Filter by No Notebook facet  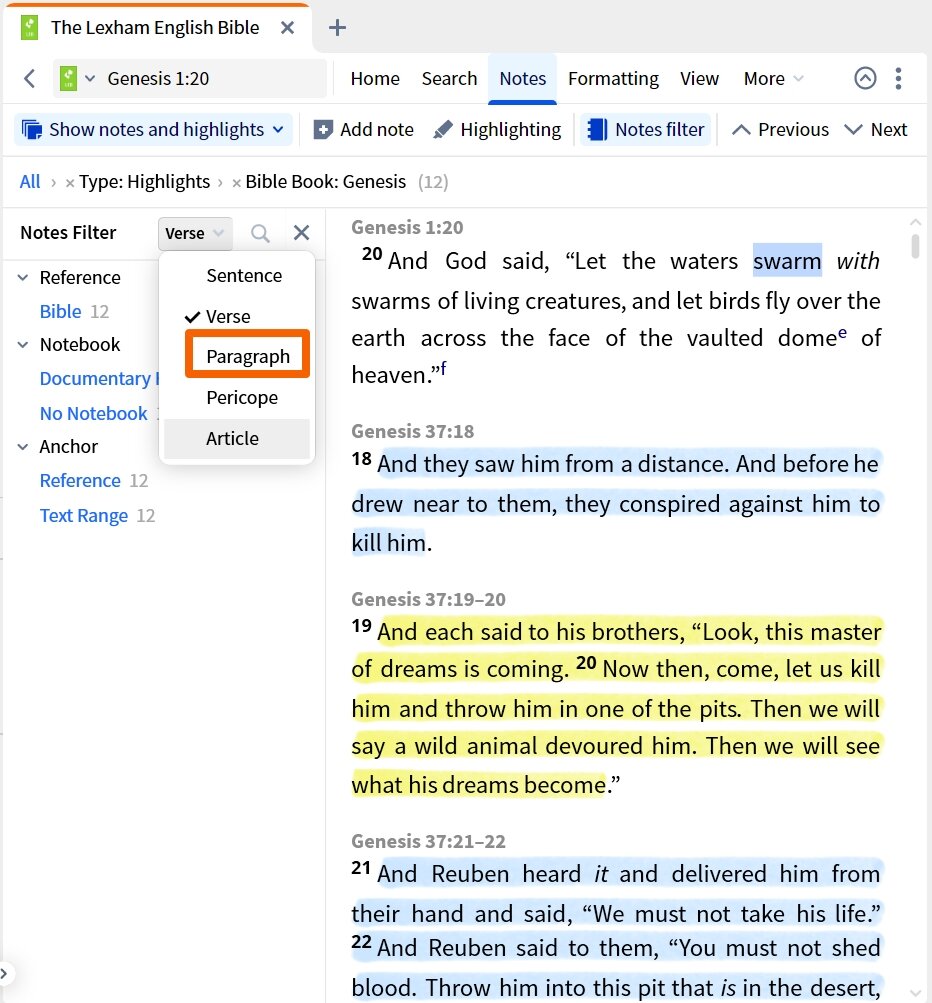pos(93,414)
